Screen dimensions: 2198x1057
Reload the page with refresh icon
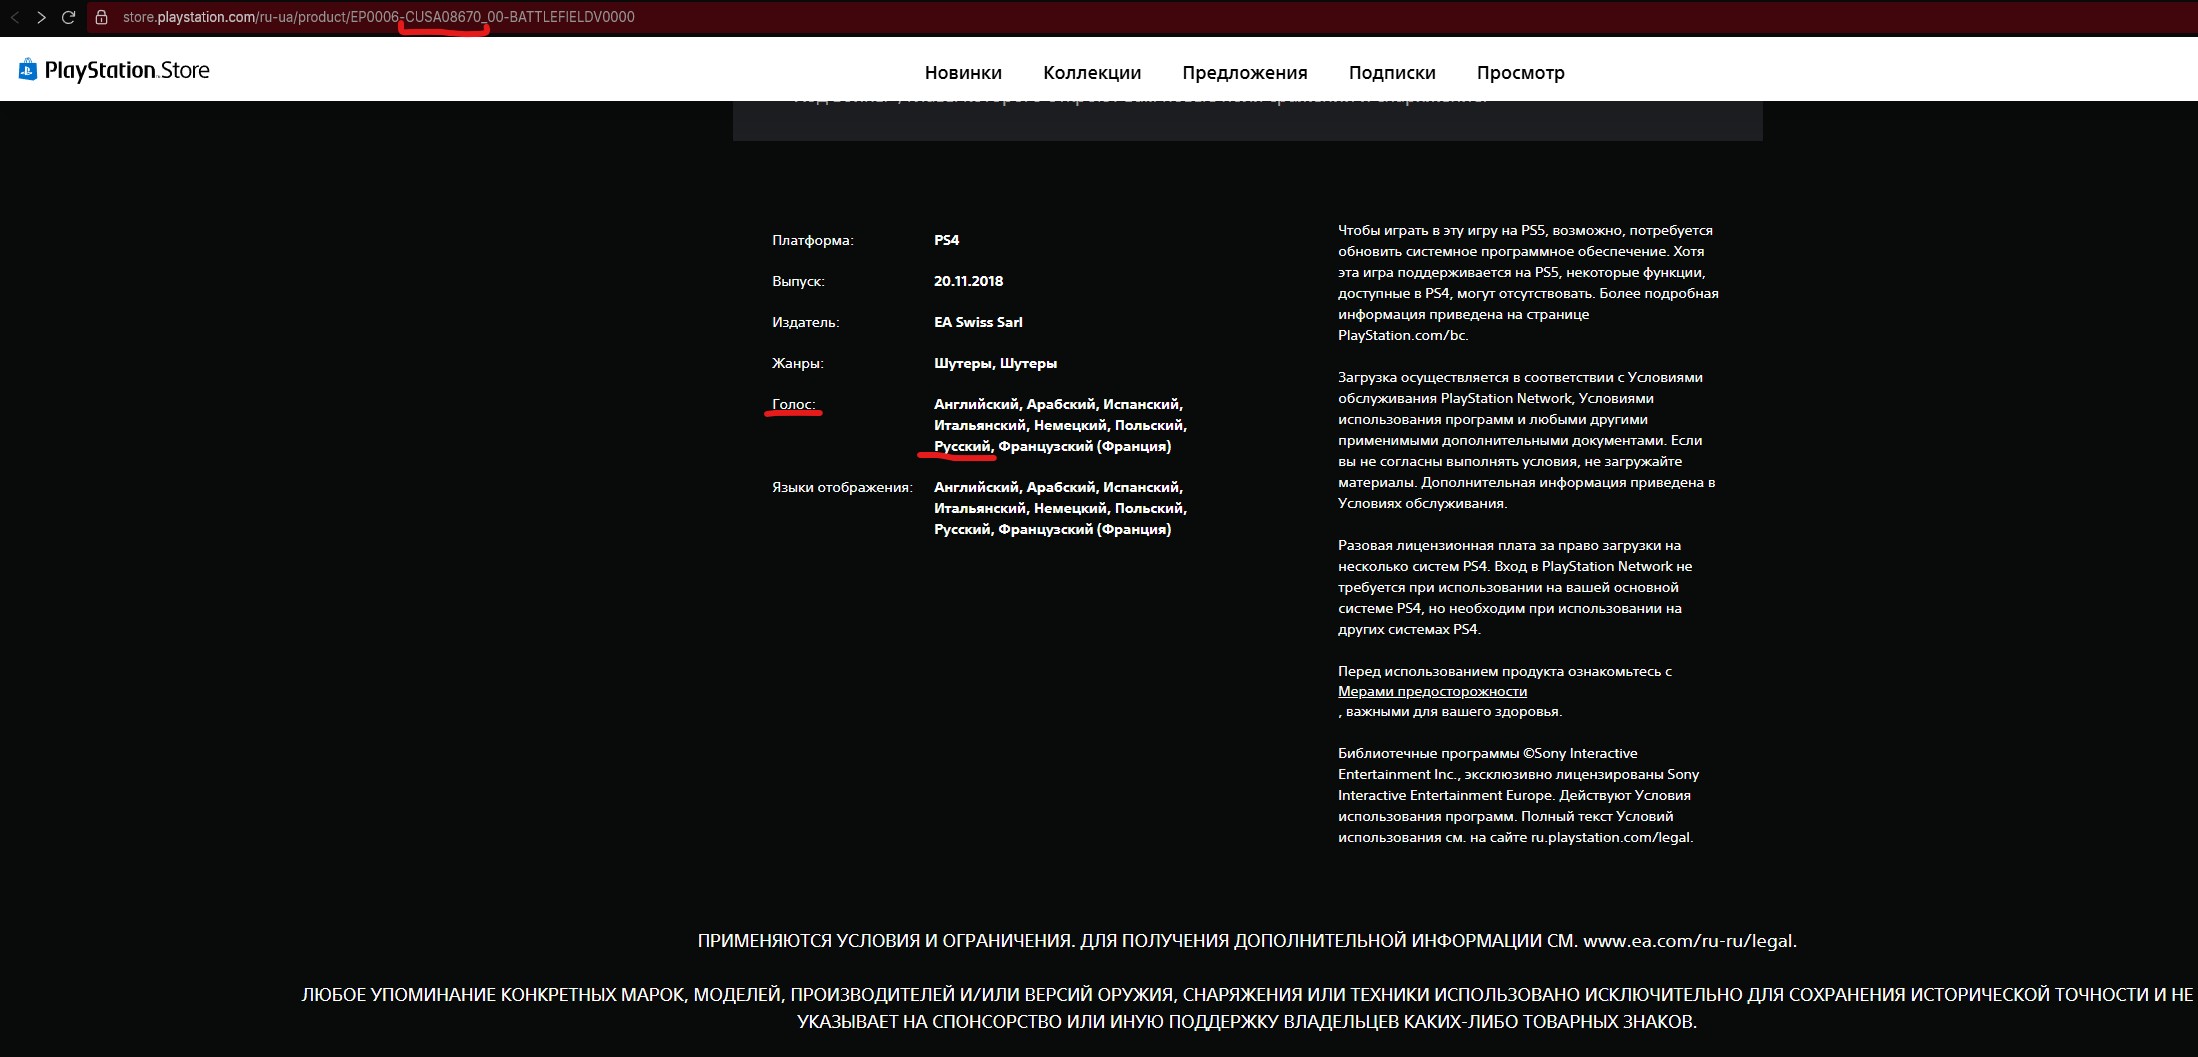coord(69,17)
